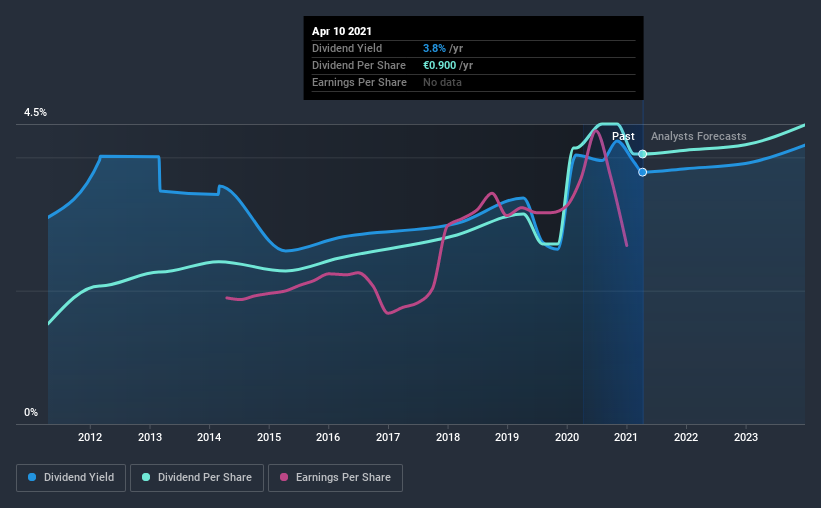The height and width of the screenshot is (508, 821).
Task: Toggle the Earnings Per Share legend button
Action: tap(335, 478)
